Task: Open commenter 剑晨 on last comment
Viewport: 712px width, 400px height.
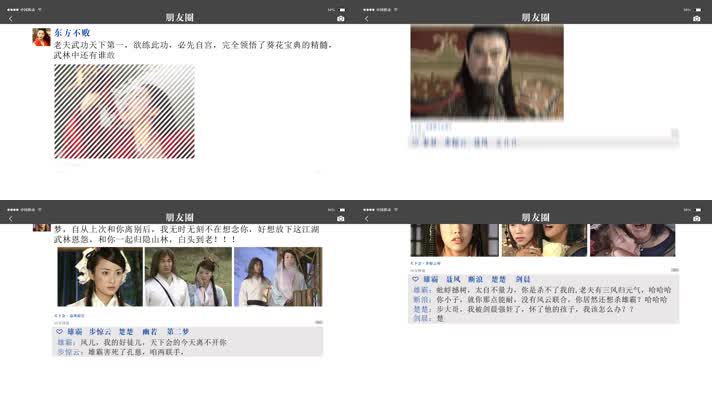Action: click(422, 319)
